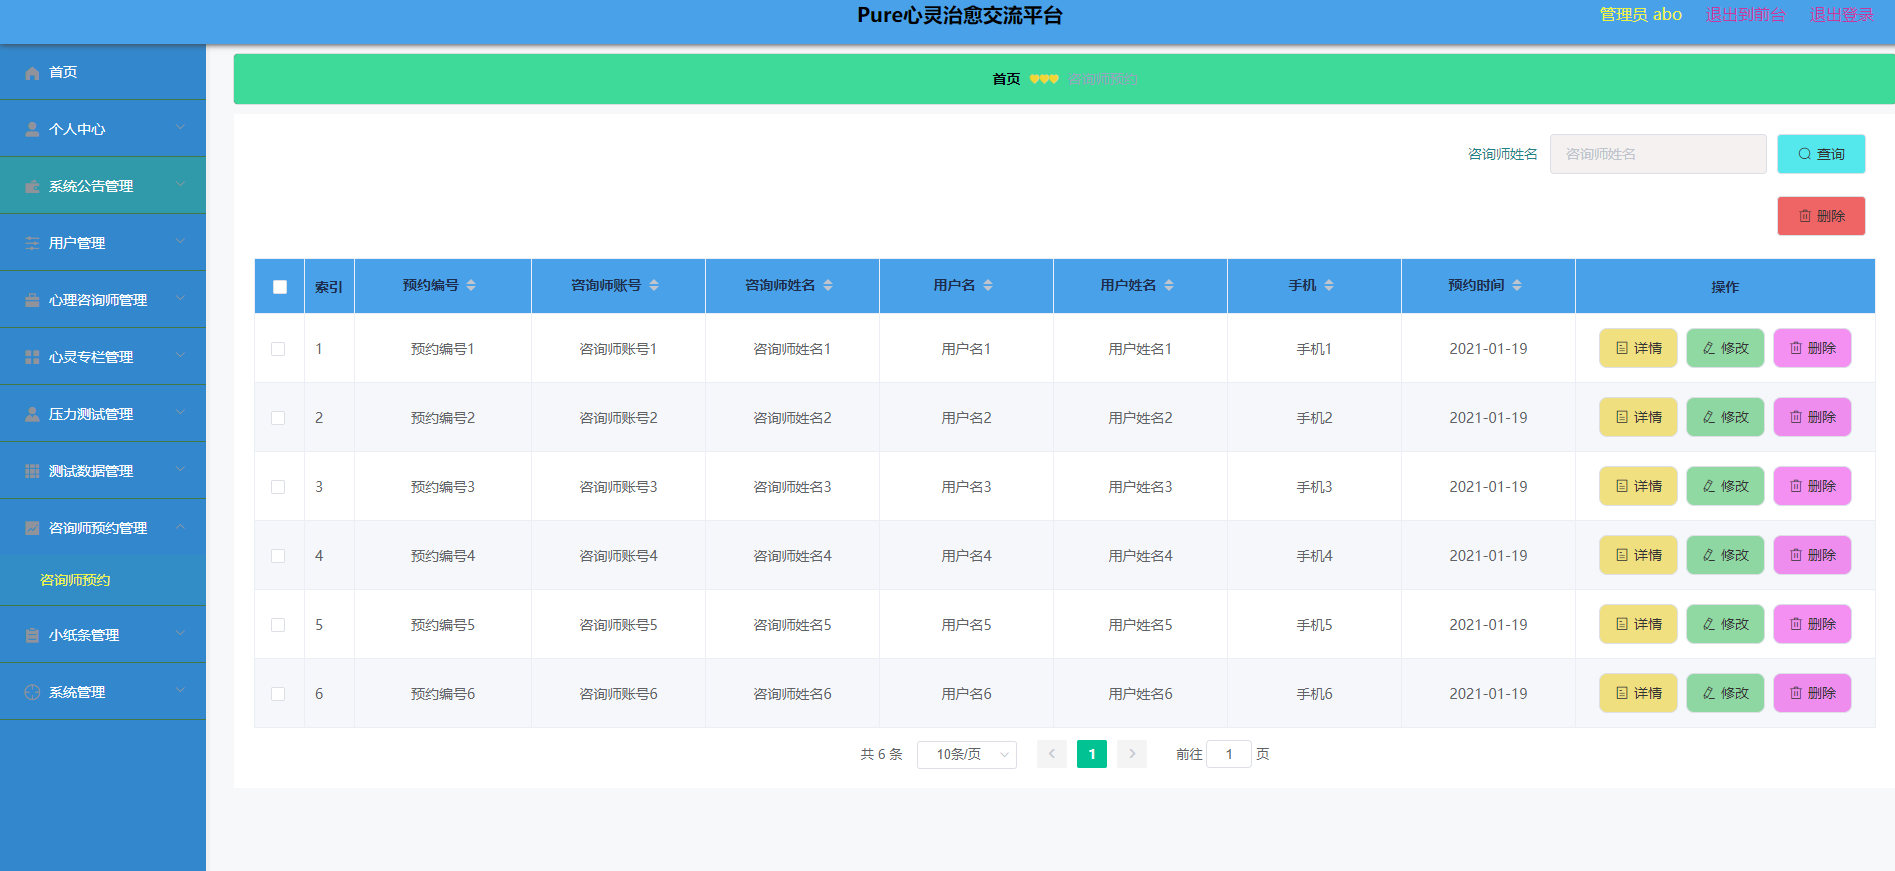
Task: Click the table icon beside 测试数据管理
Action: [x=32, y=472]
